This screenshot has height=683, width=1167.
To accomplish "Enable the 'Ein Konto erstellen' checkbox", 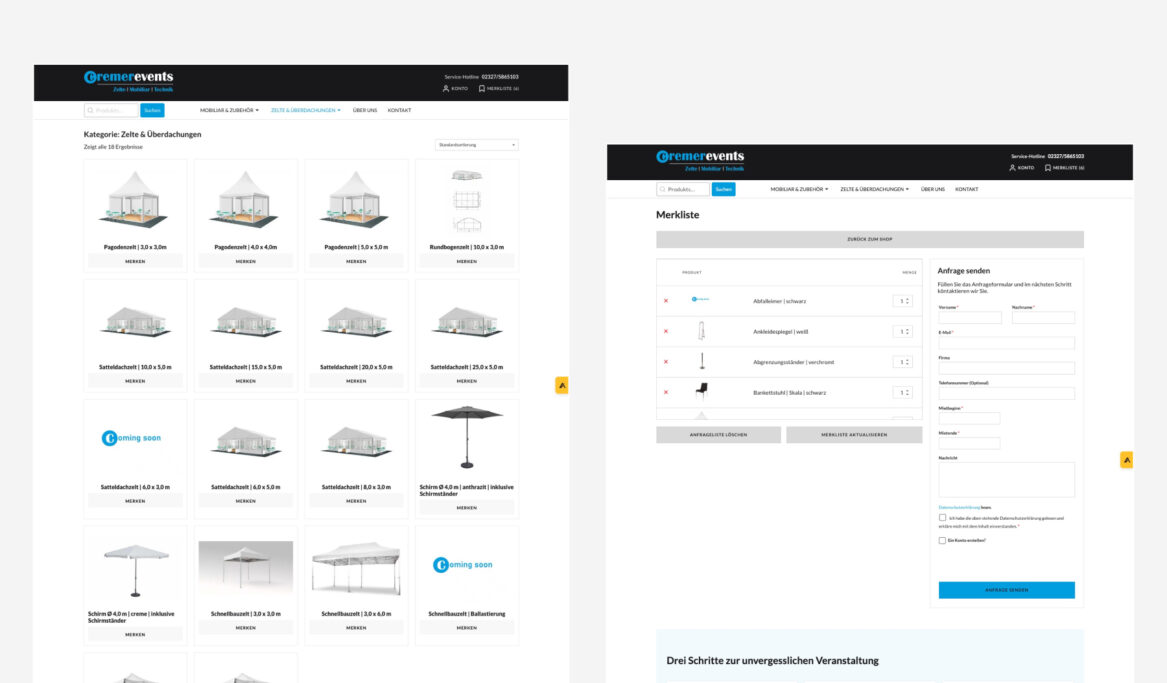I will tap(942, 540).
